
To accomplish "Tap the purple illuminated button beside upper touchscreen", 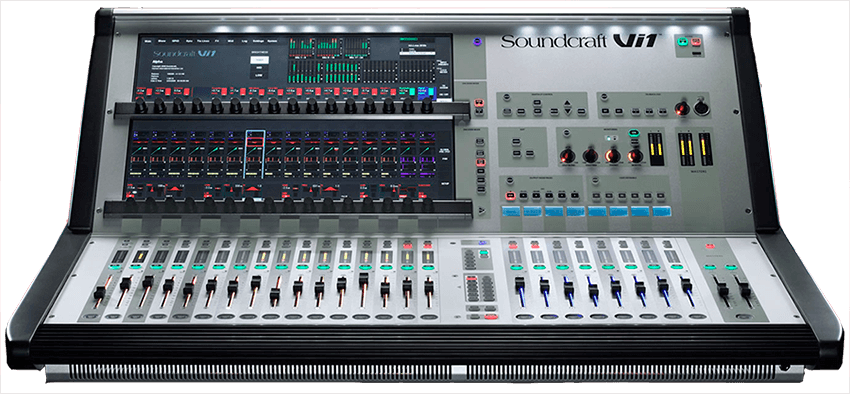I will click(x=477, y=41).
